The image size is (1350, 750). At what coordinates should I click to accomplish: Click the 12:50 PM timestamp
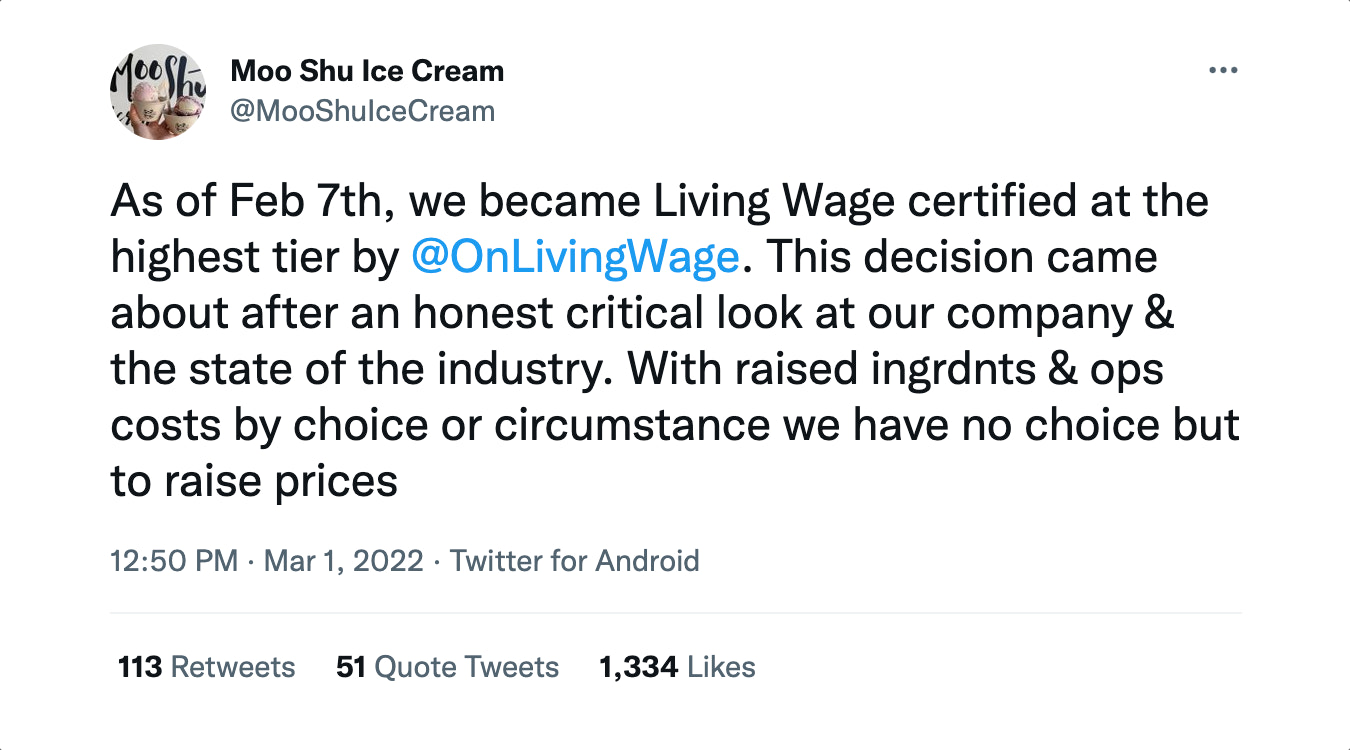click(x=174, y=561)
